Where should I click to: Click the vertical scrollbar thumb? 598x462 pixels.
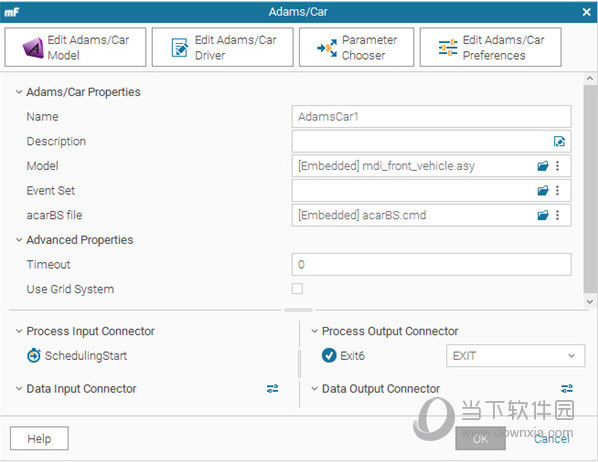coord(590,189)
